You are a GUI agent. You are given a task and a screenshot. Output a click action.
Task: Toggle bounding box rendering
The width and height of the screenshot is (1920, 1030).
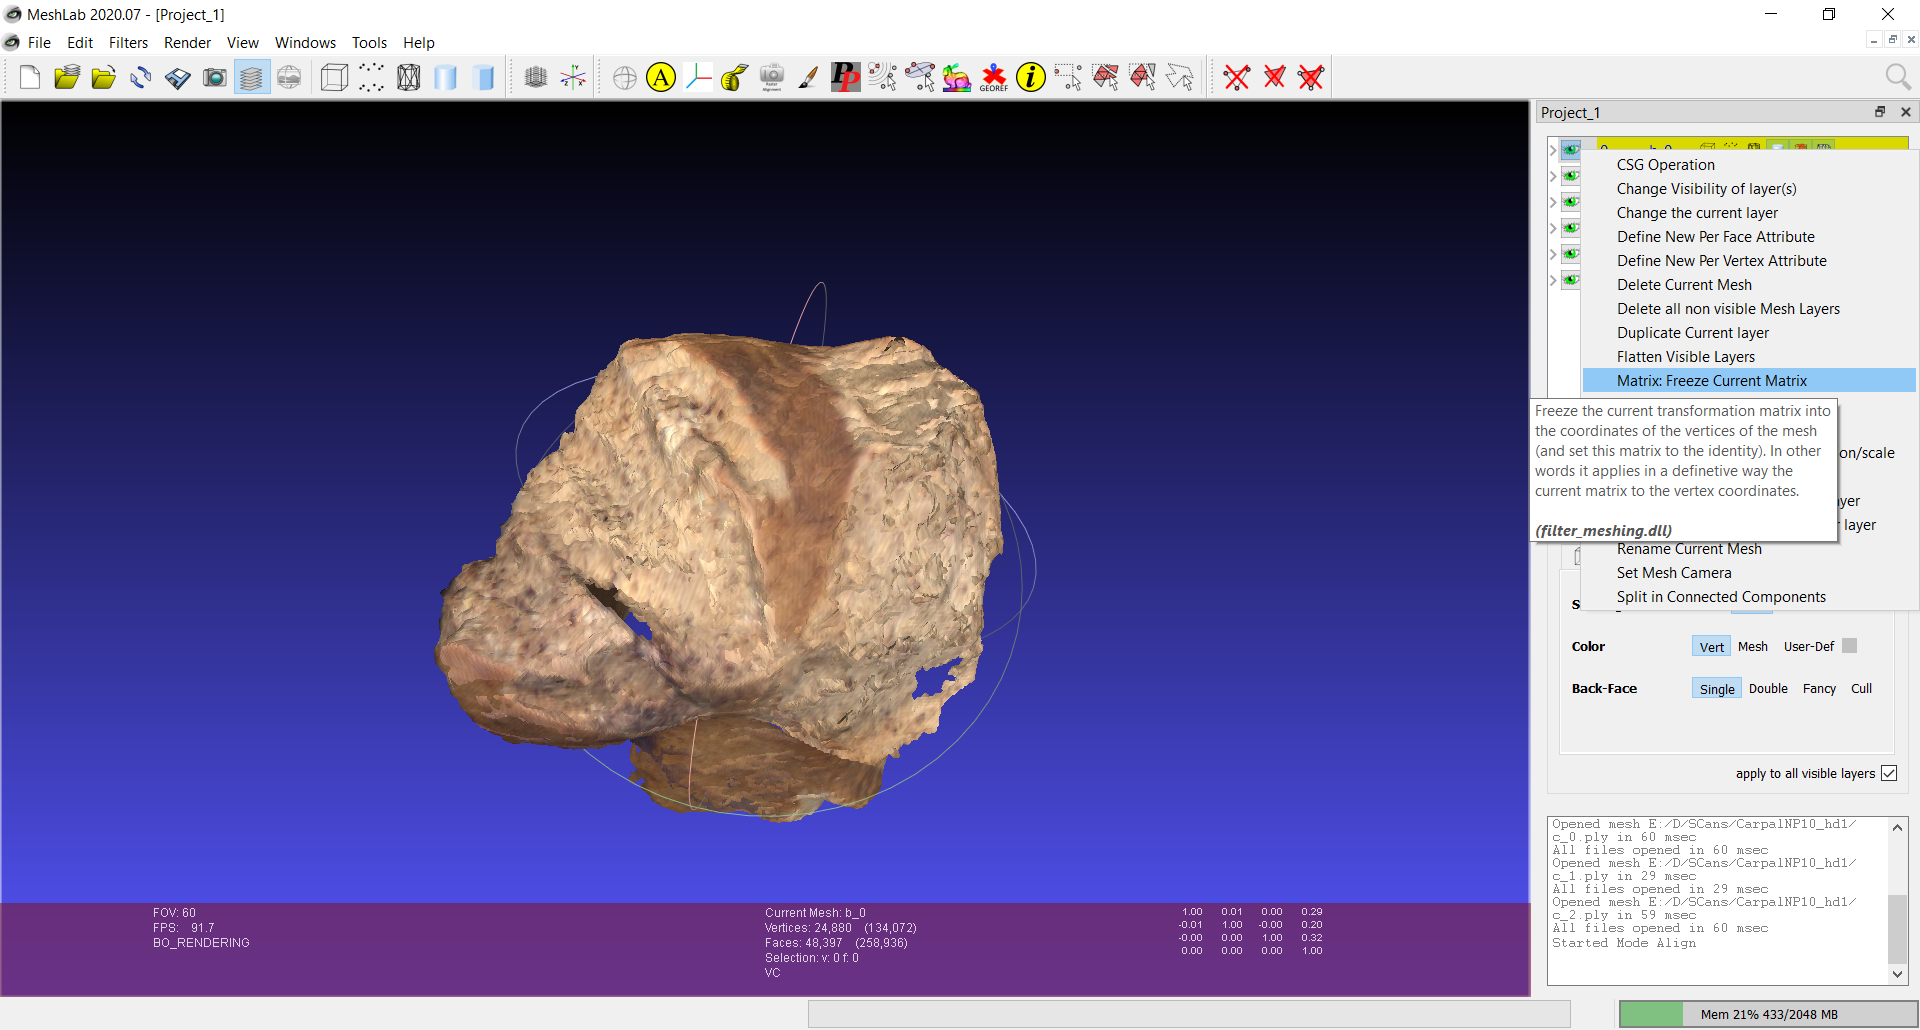coord(334,77)
